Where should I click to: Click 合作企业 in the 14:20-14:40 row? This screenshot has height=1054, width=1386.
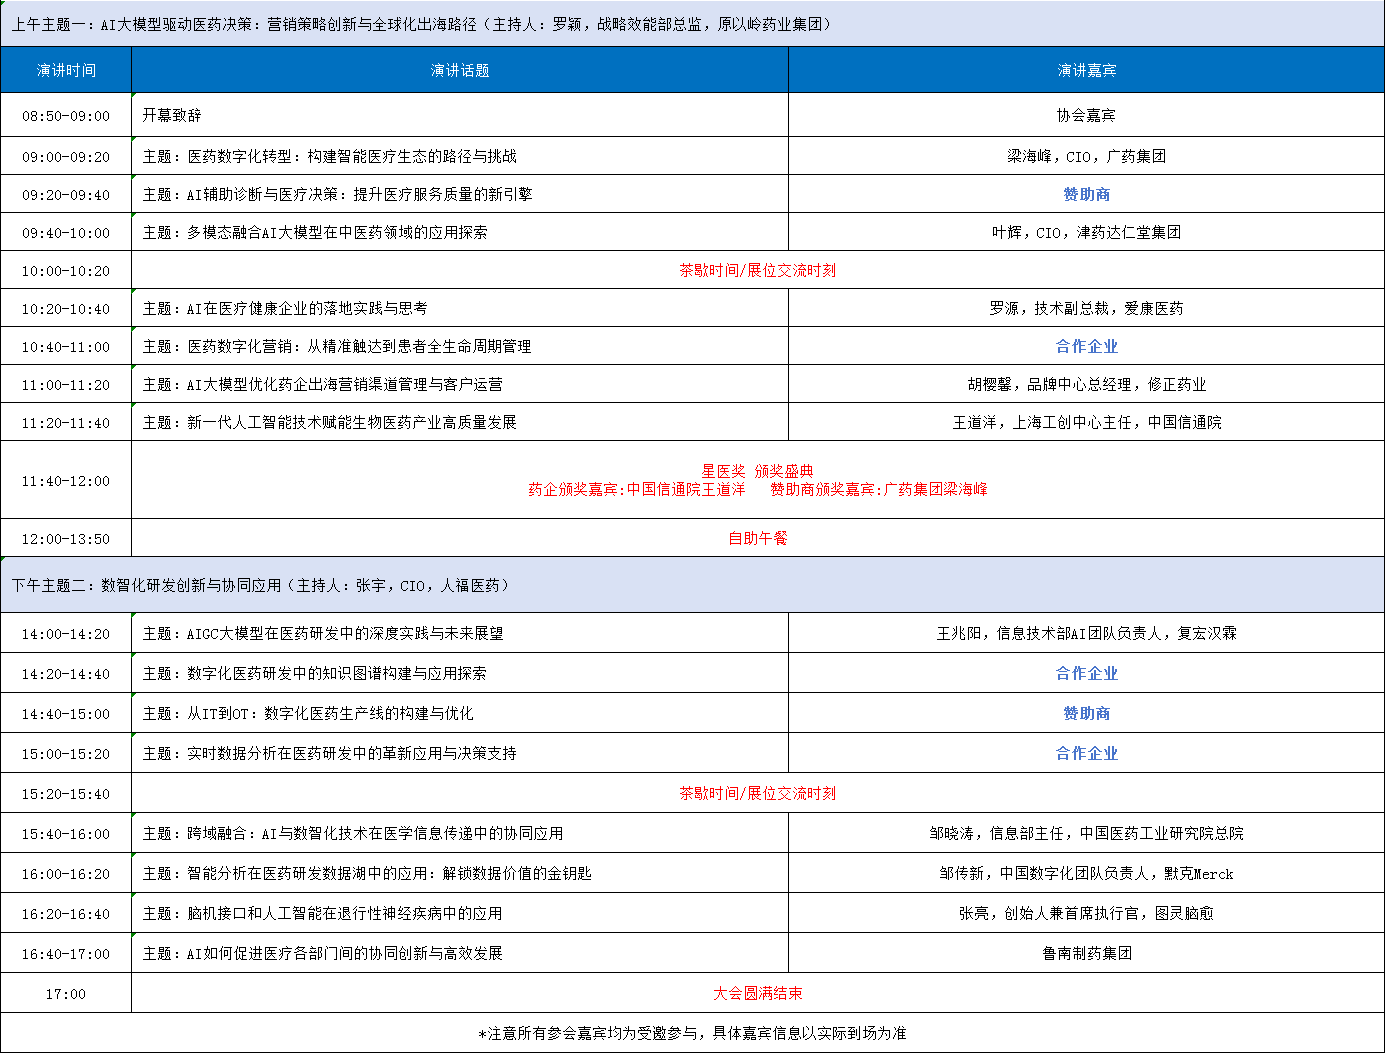1087,673
